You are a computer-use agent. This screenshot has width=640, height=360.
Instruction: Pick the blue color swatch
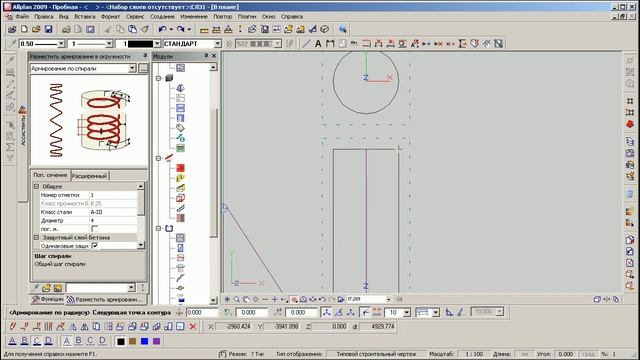click(144, 341)
